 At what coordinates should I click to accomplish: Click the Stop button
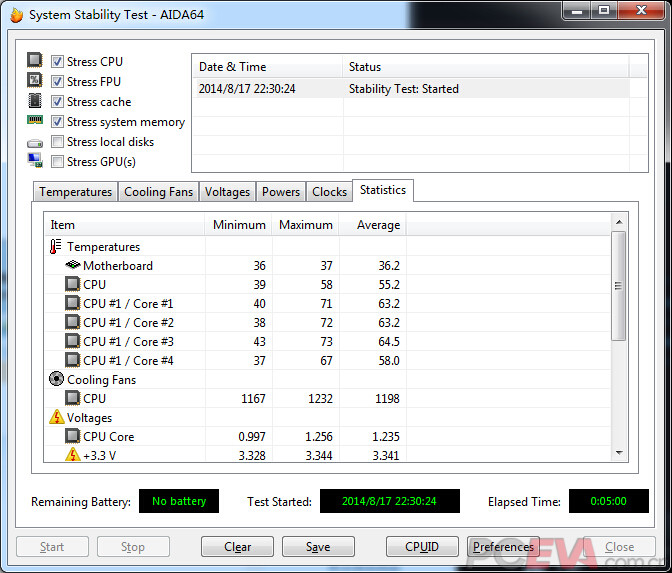point(133,547)
